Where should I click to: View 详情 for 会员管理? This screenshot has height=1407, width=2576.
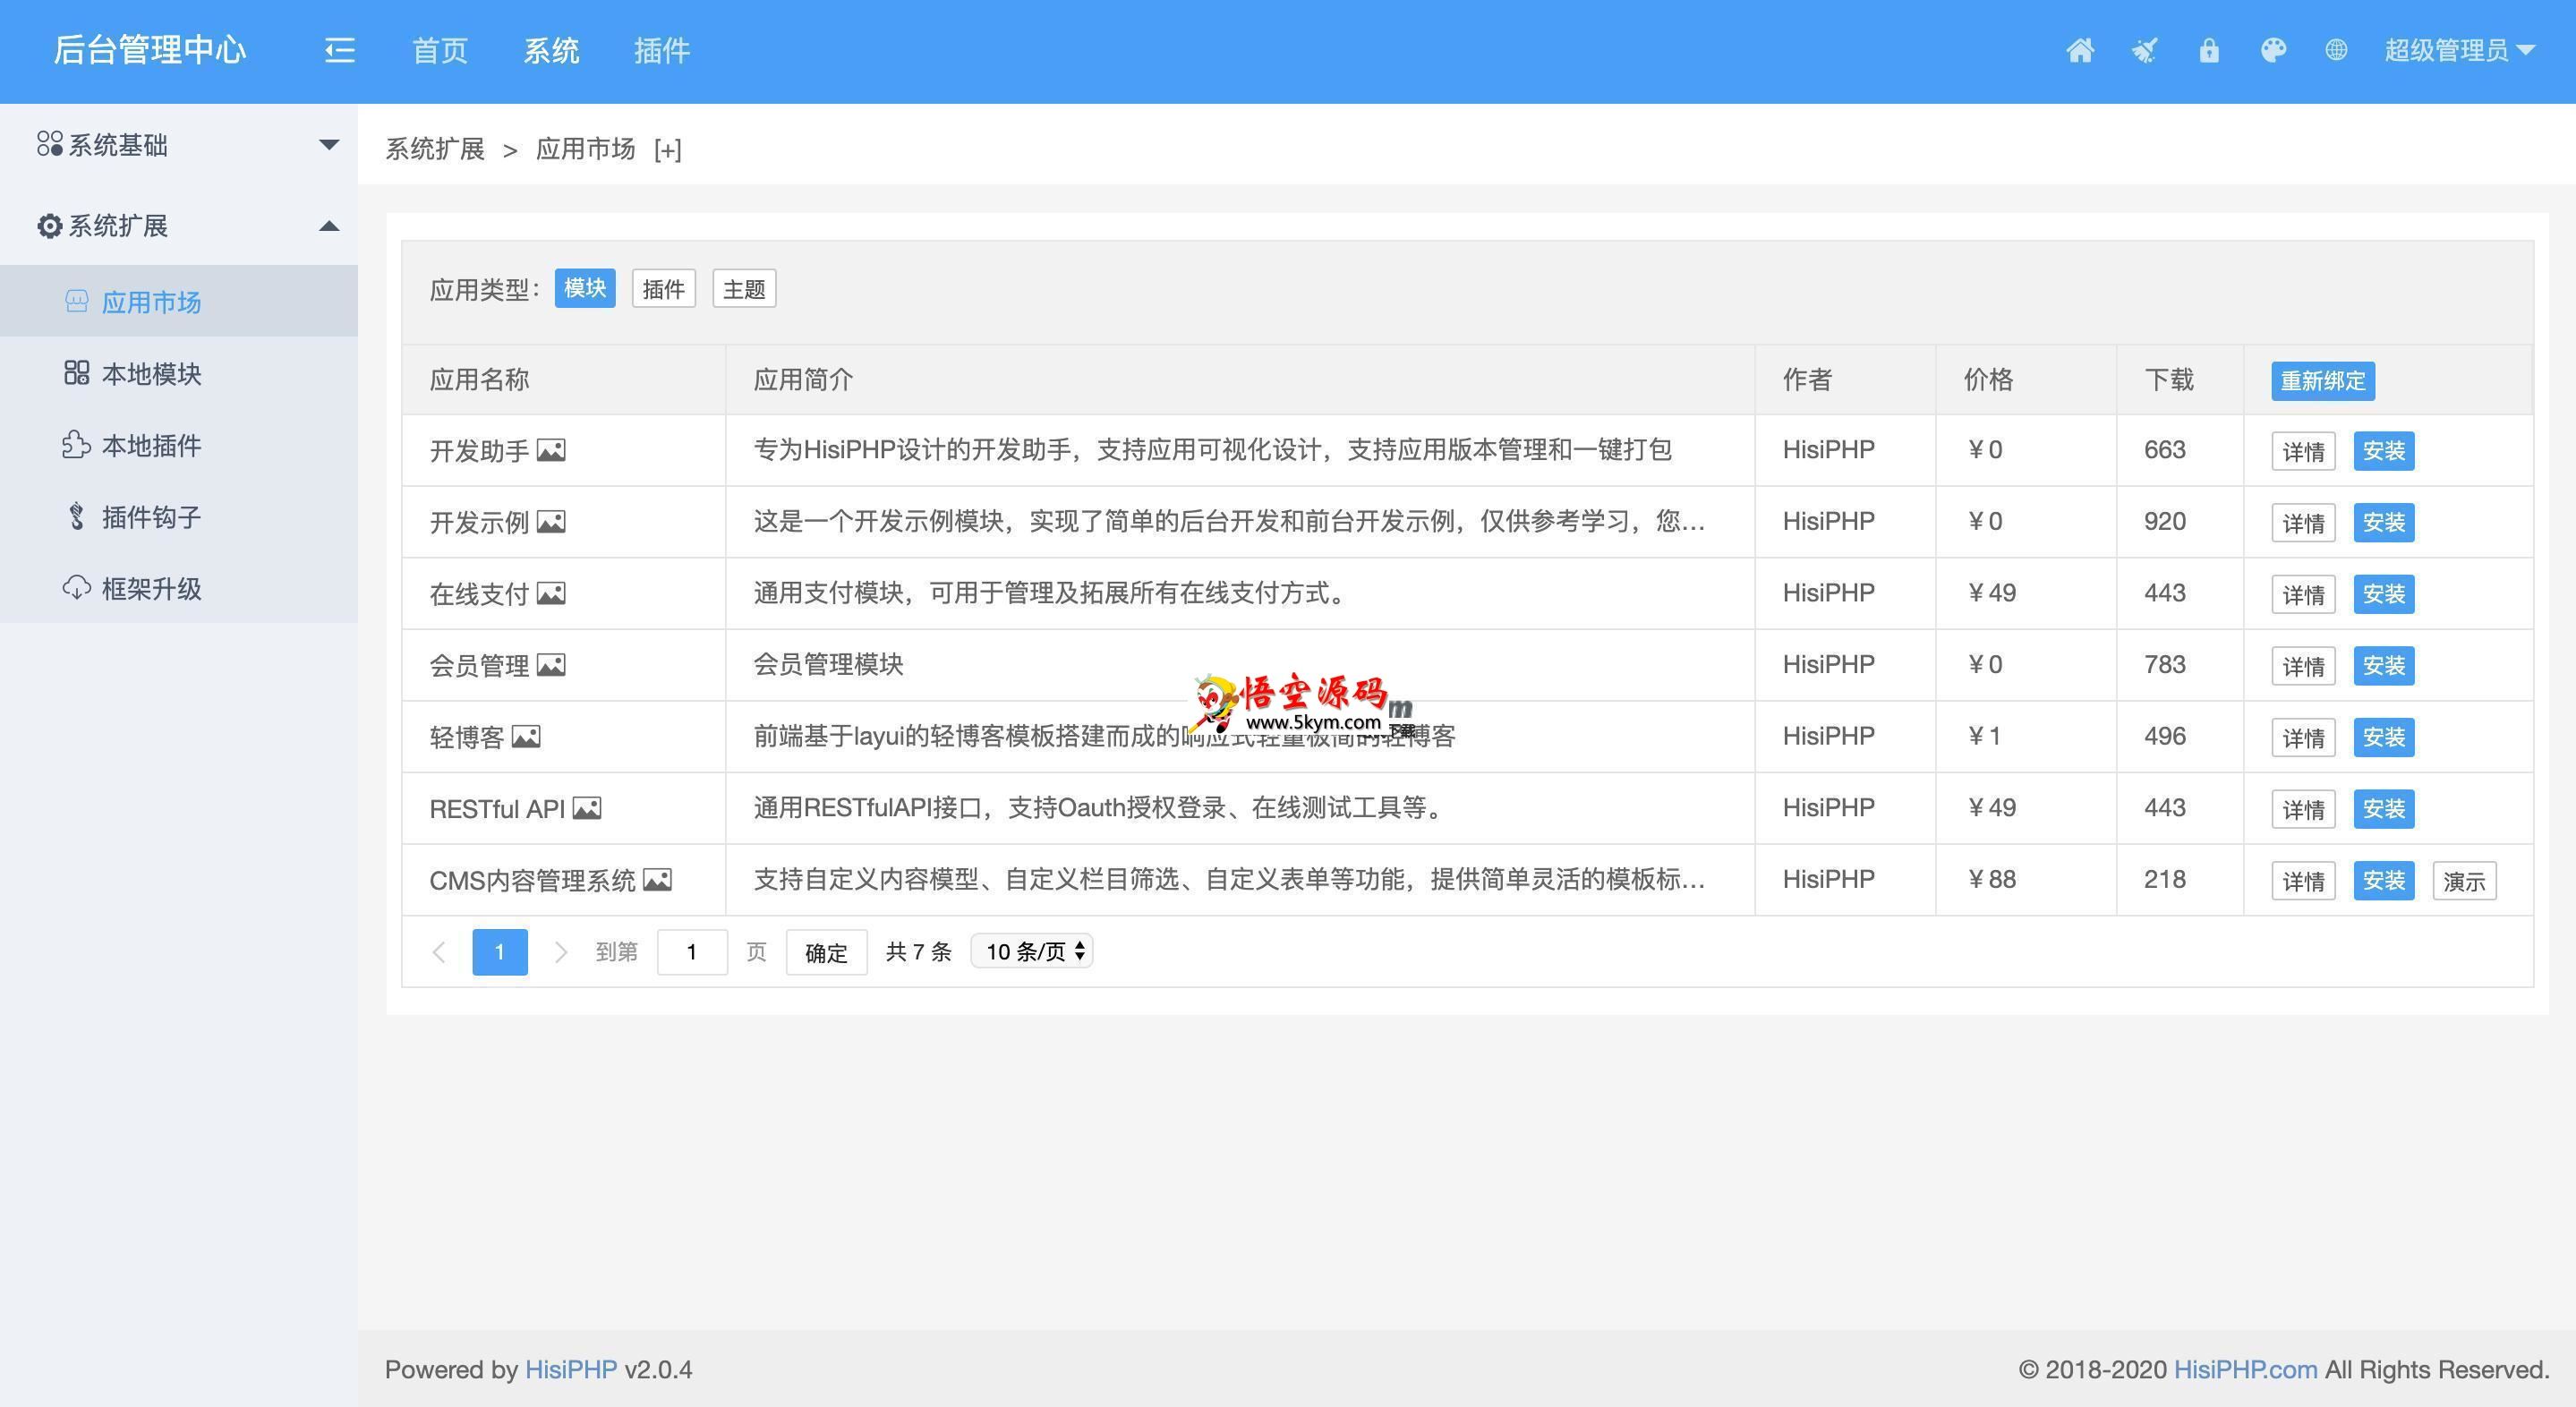2303,666
